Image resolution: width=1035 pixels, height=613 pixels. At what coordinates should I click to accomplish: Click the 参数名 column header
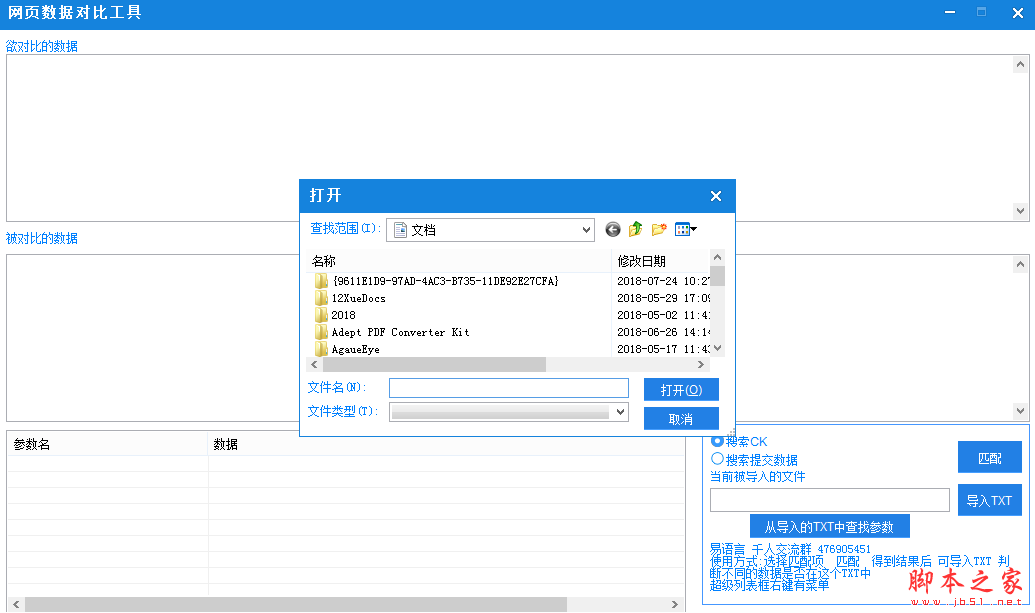108,444
